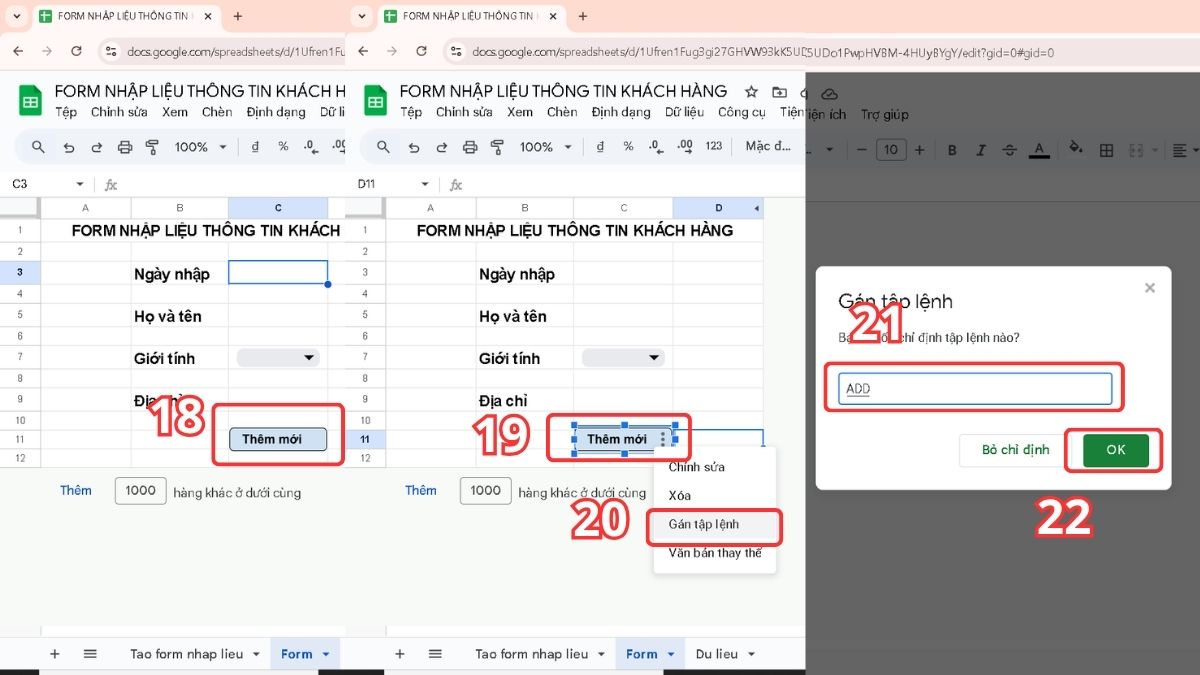Open the Mặc đ... font dropdown

point(771,146)
